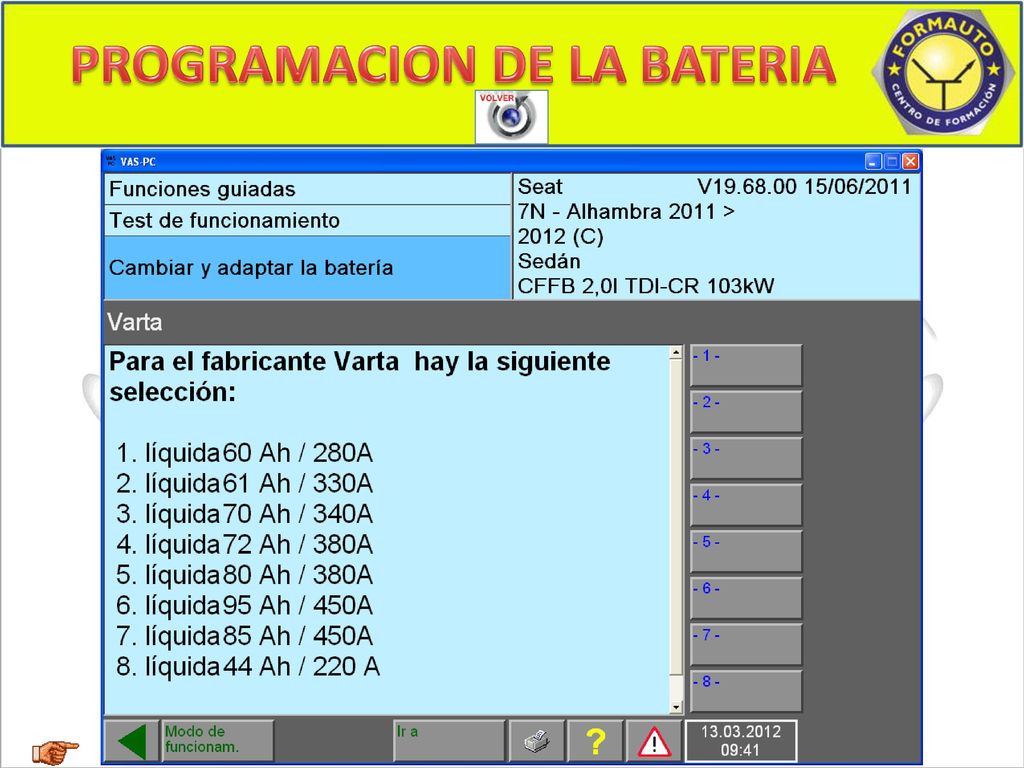The width and height of the screenshot is (1024, 768).
Task: Click list line '5. líquida 80 Ah / 380A'
Action: [x=244, y=575]
